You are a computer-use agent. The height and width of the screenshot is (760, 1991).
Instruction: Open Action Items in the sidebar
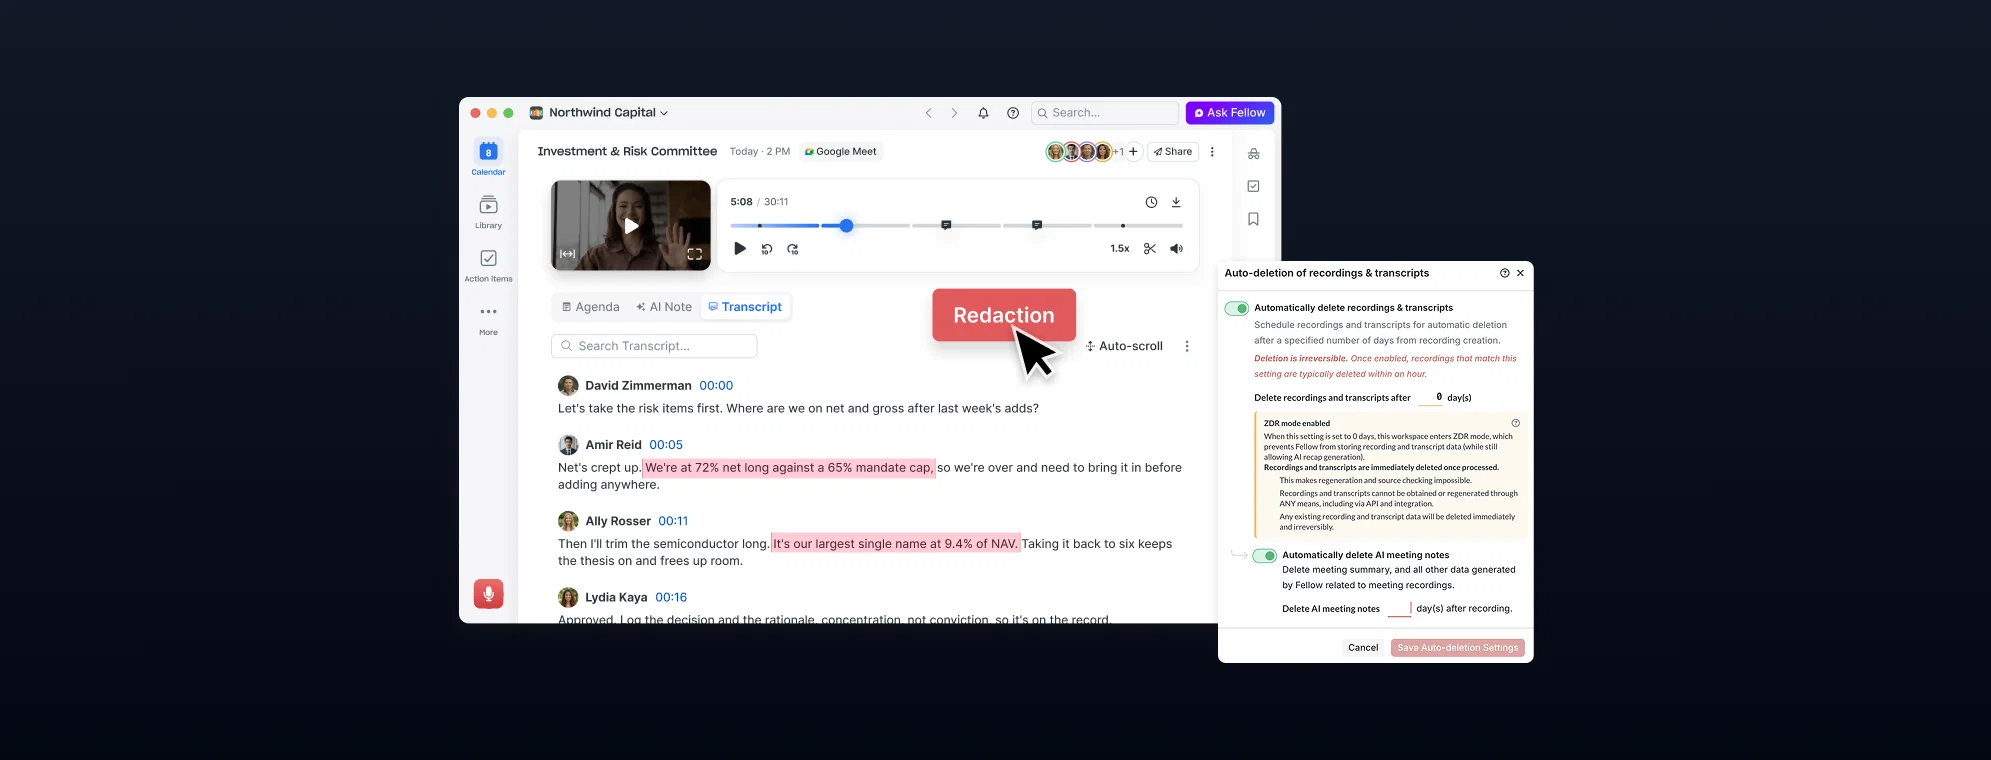(488, 265)
